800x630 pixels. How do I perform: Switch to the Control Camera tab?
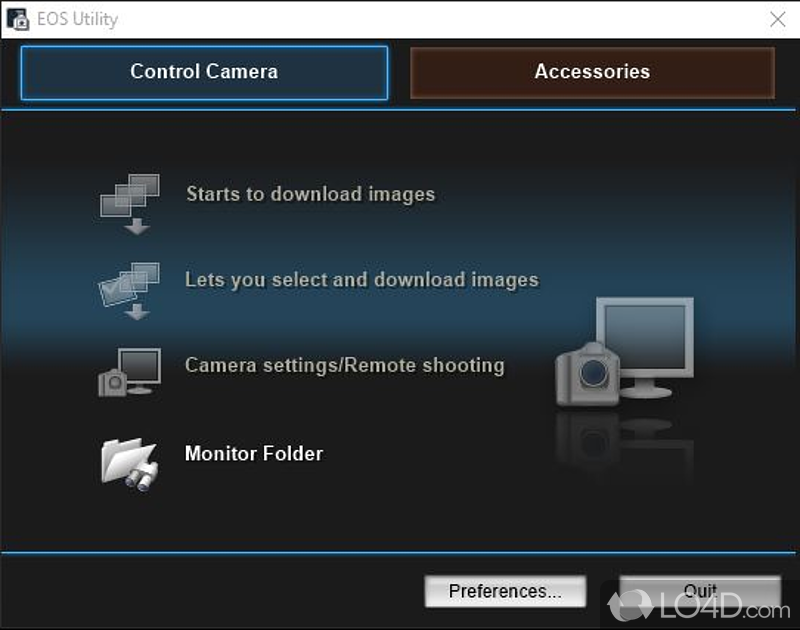204,72
